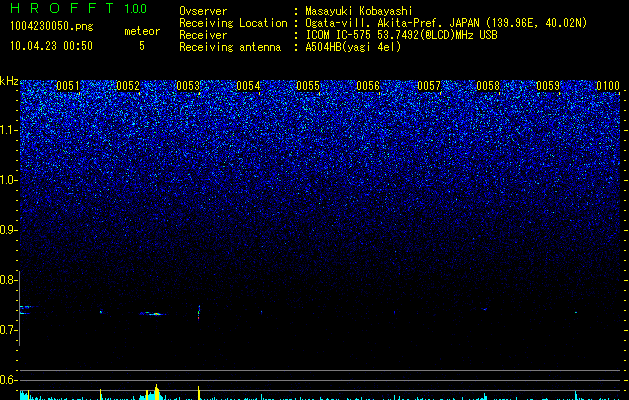Click the Ogata-vill. Akita-Pref. JAPAN location text
This screenshot has height=400, width=629.
[x=446, y=23]
